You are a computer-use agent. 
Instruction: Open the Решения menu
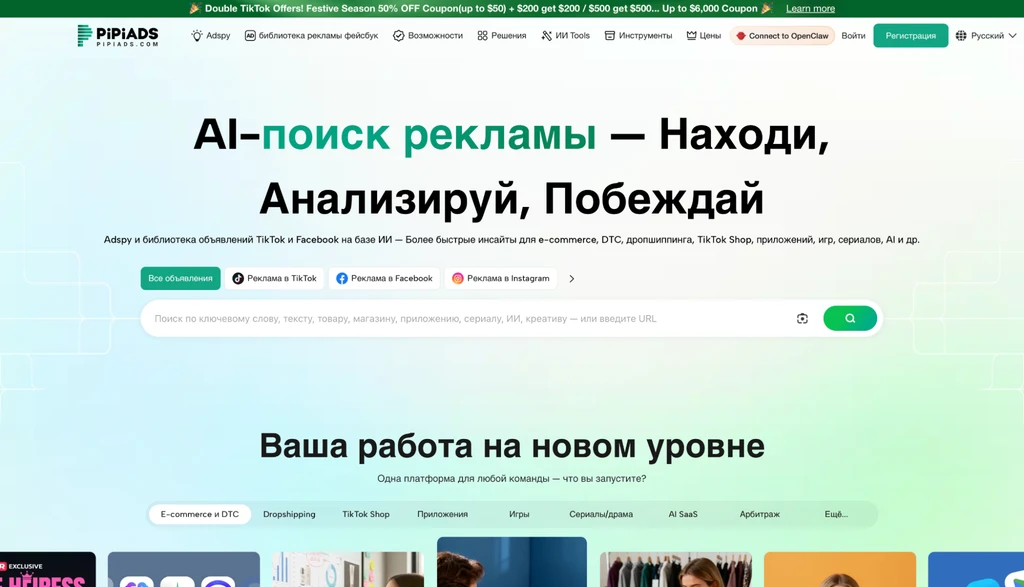502,36
